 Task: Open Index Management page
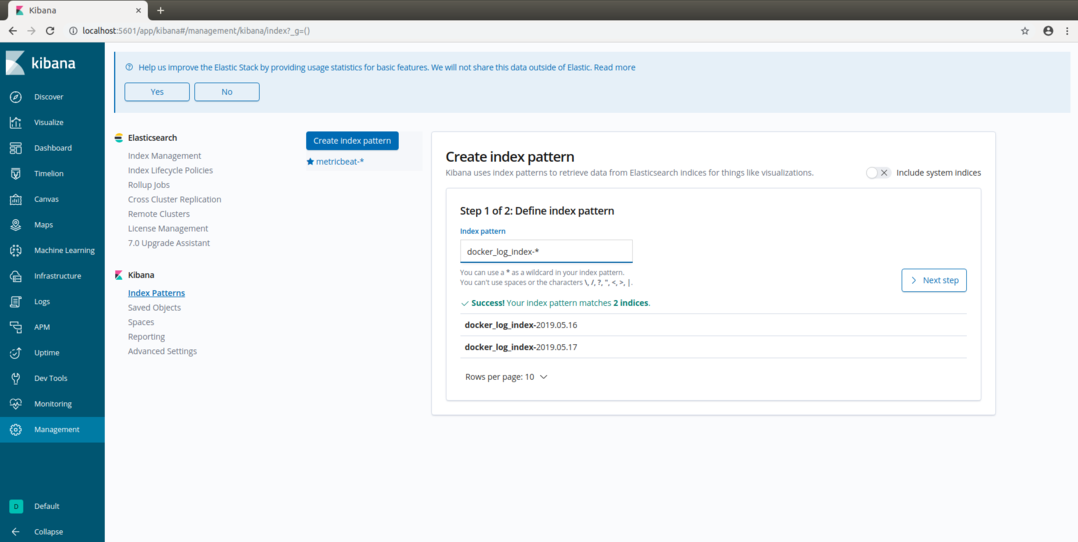pyautogui.click(x=164, y=156)
